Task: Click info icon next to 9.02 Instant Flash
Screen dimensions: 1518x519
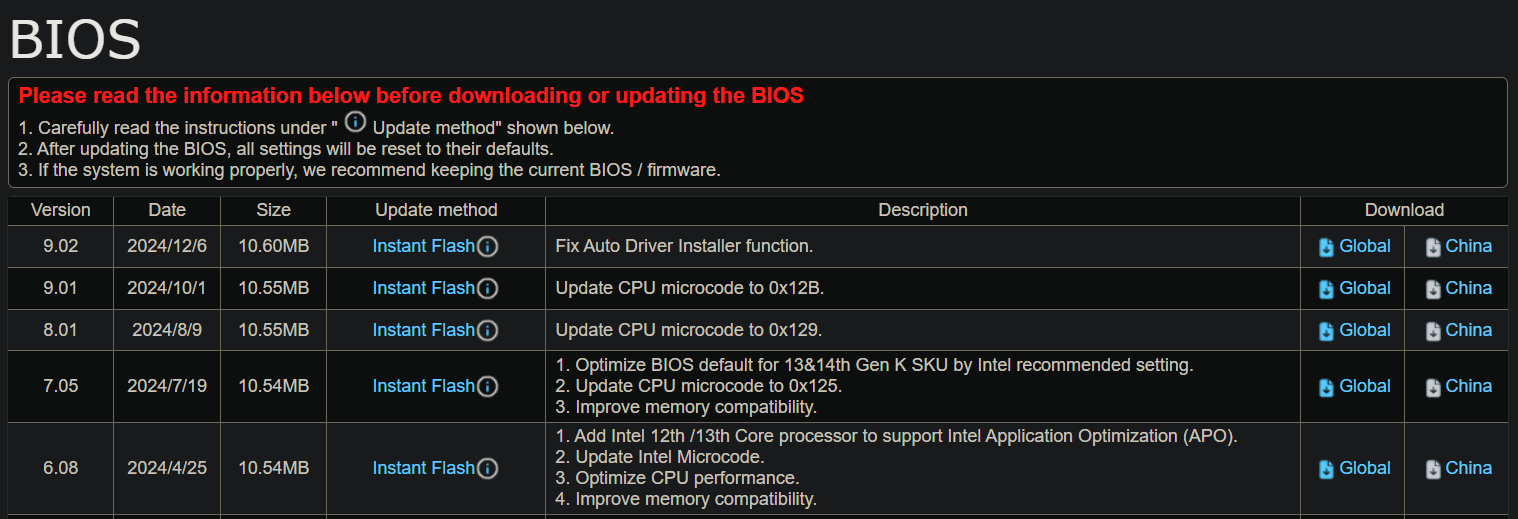Action: click(487, 247)
